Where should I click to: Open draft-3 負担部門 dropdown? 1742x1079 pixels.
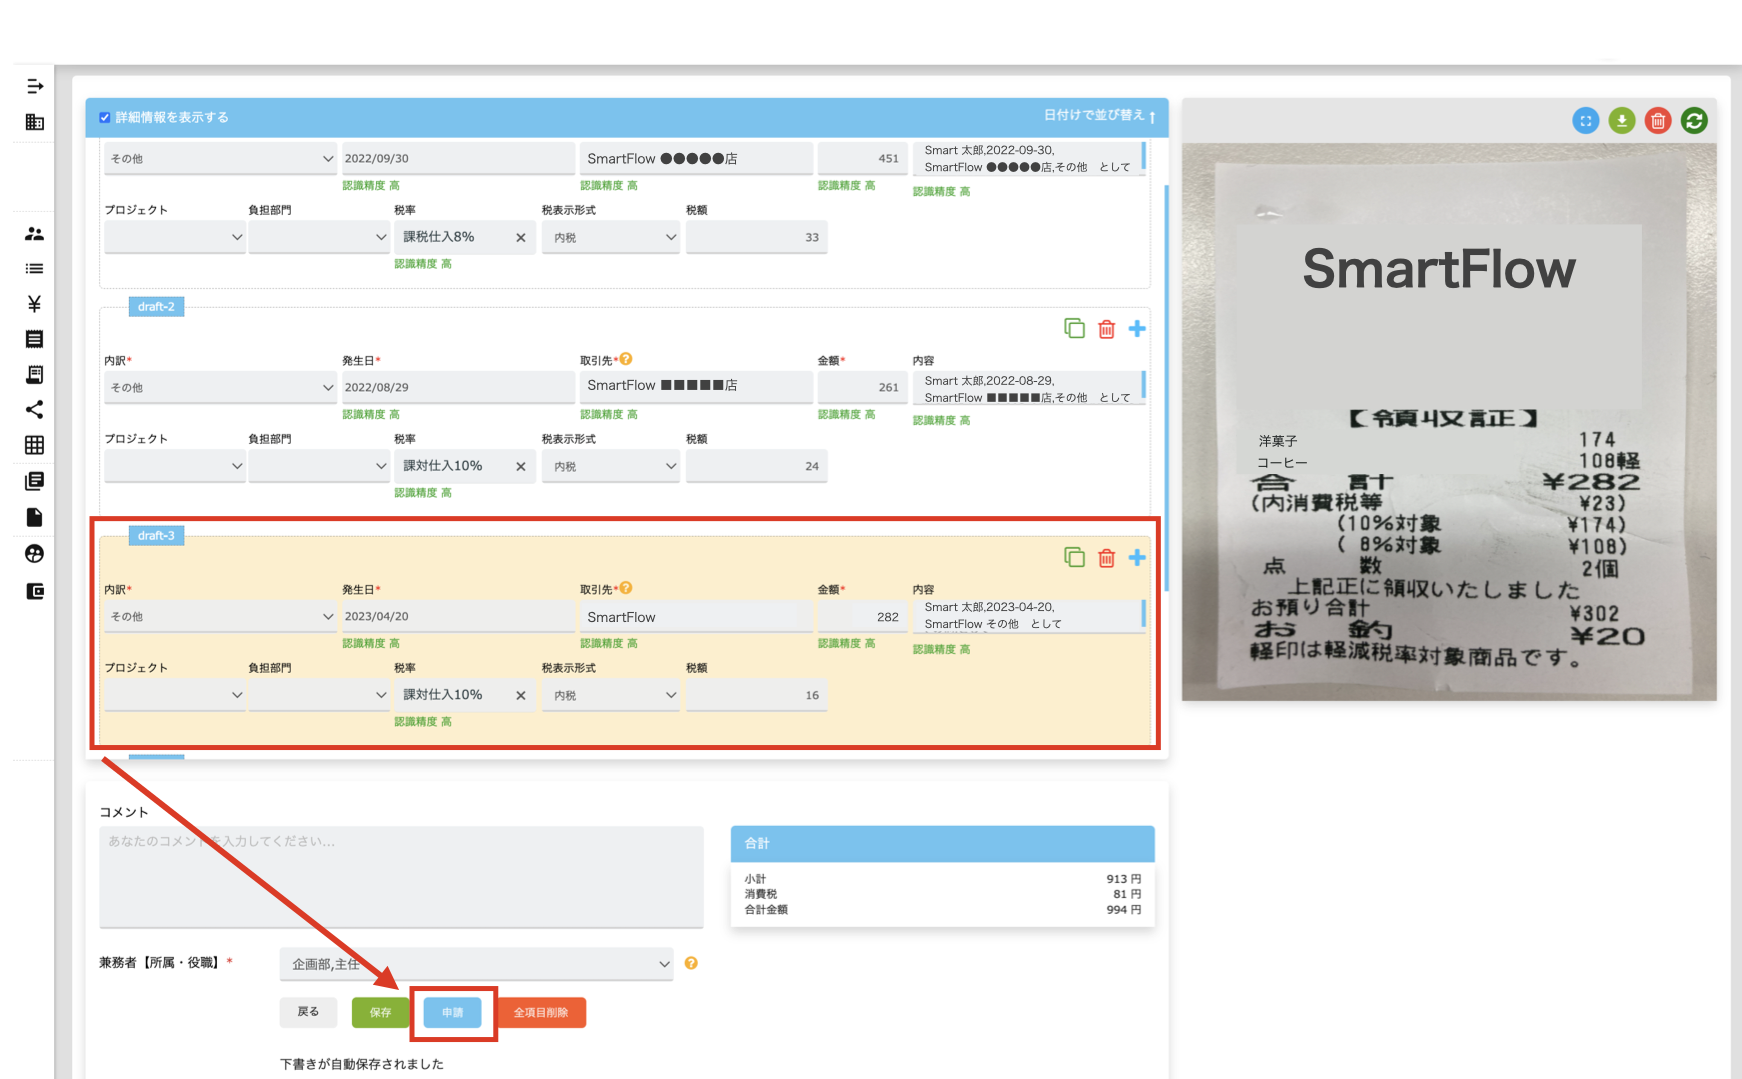318,695
